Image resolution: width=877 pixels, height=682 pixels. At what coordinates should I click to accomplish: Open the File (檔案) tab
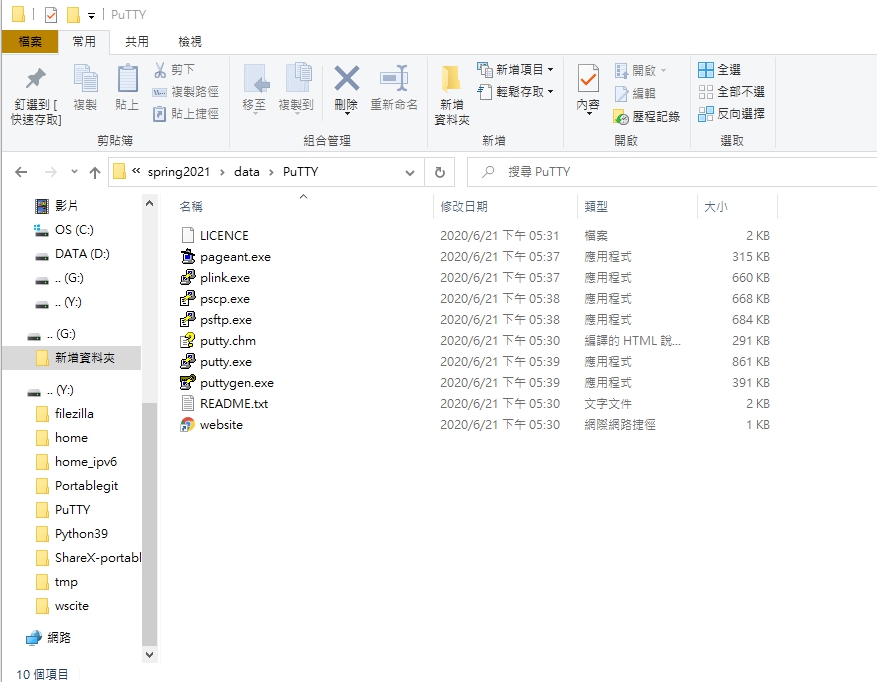pos(30,41)
